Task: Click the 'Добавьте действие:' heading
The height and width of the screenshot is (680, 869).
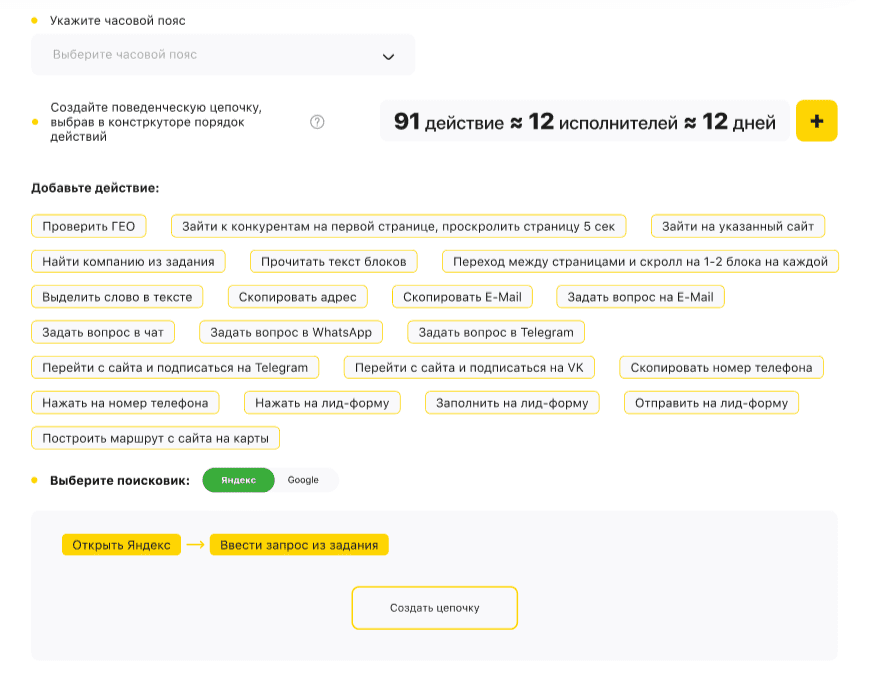Action: pos(95,188)
